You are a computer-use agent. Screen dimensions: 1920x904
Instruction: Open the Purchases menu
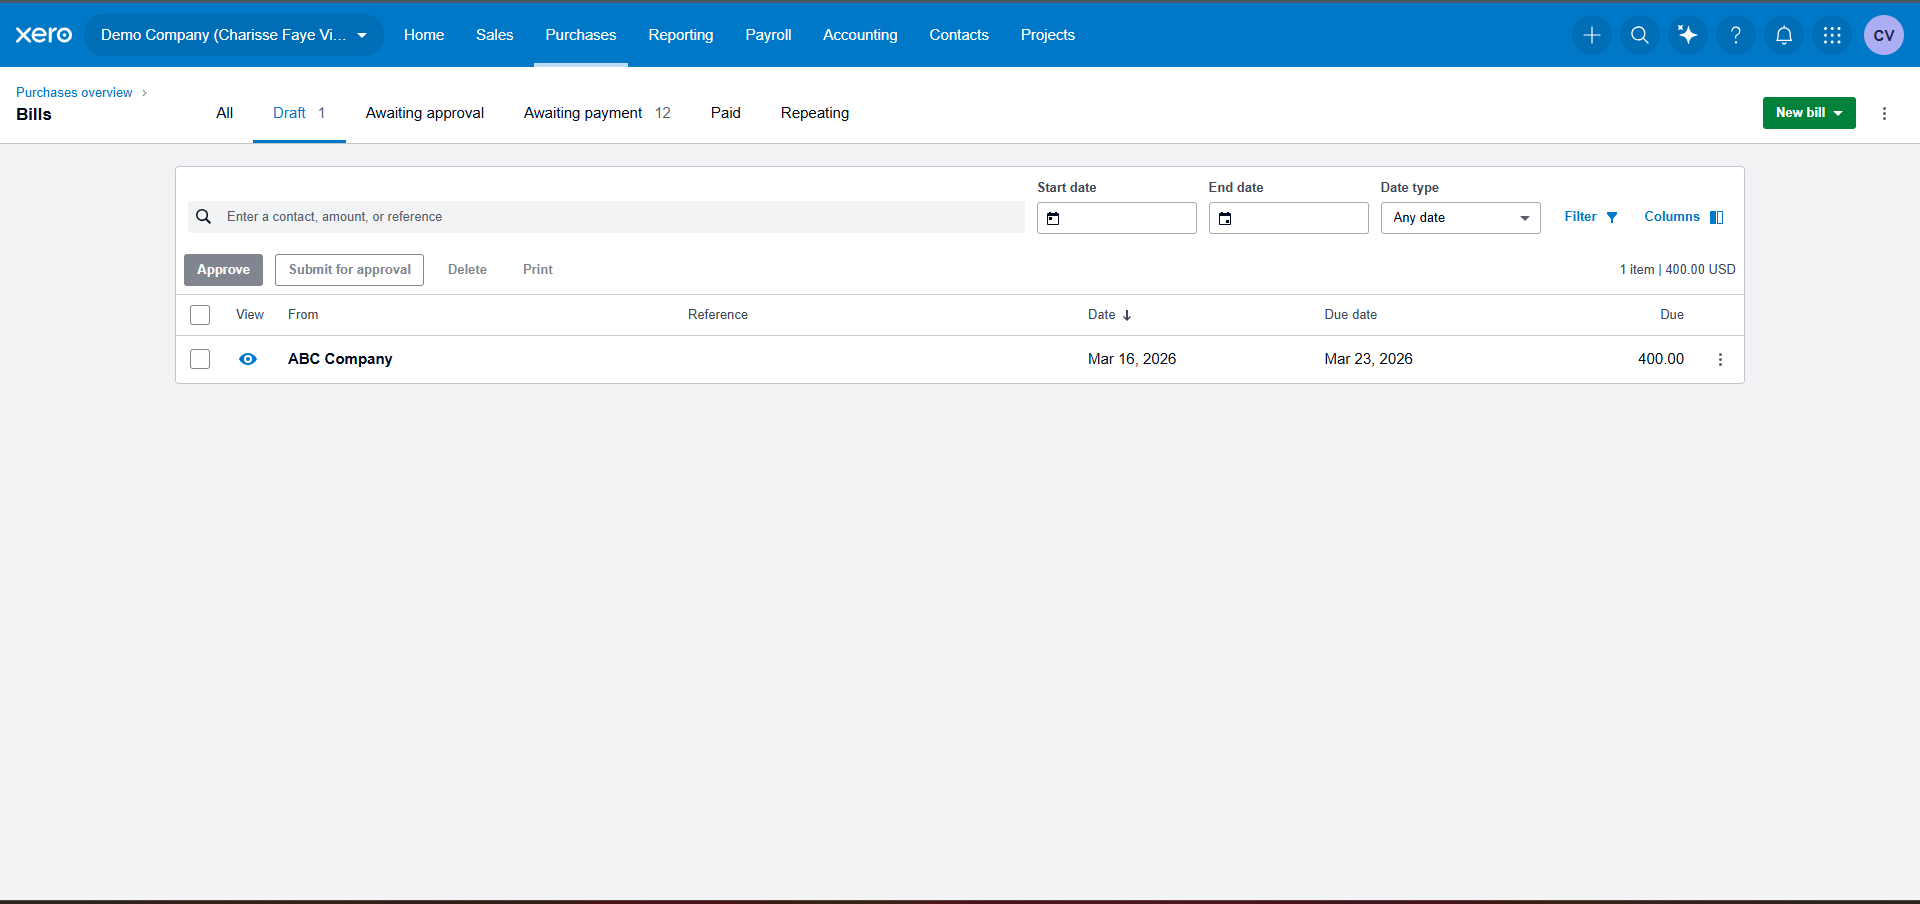tap(581, 35)
